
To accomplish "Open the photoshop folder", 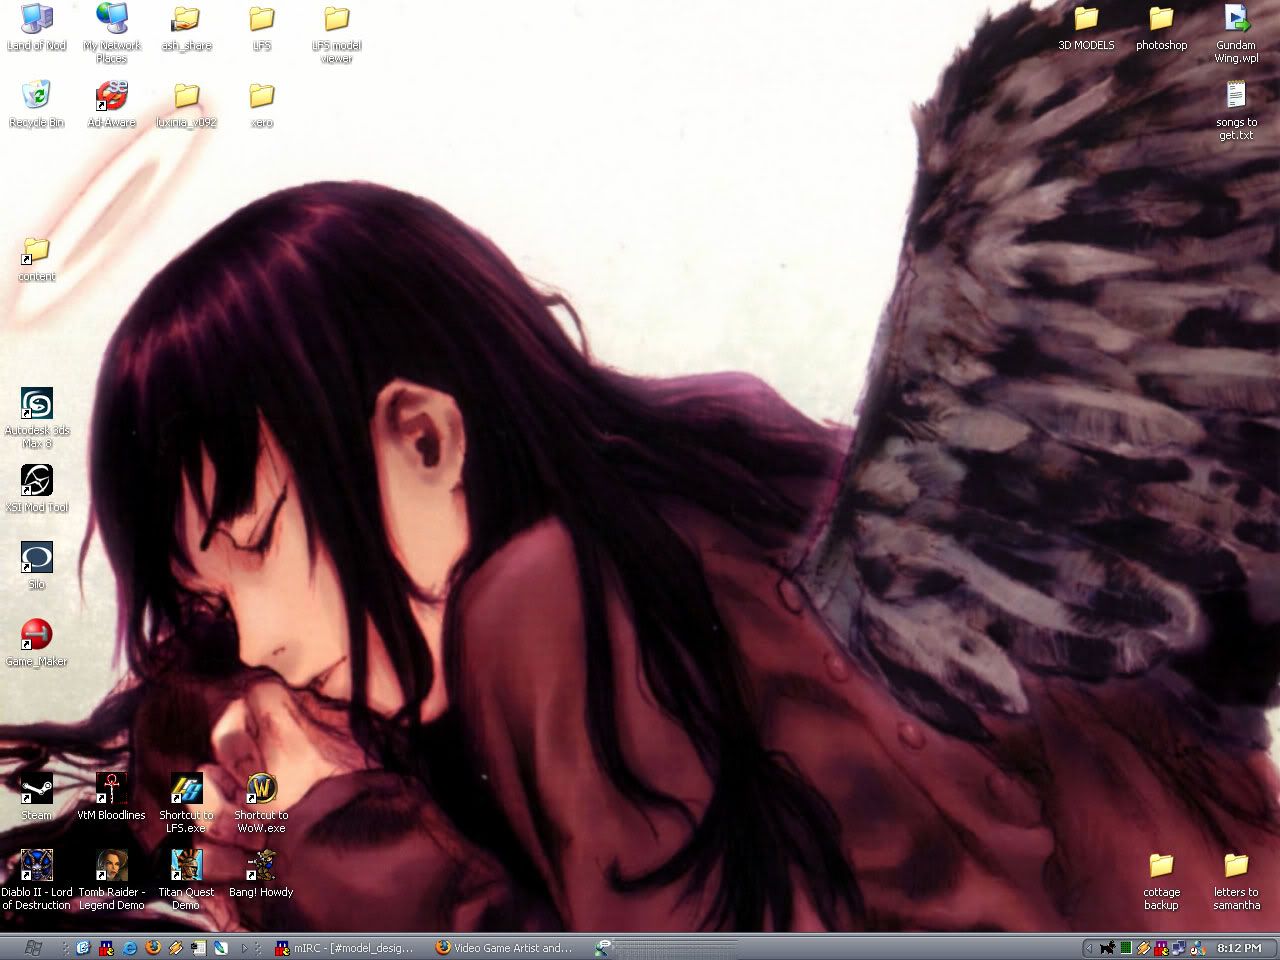I will (1161, 27).
